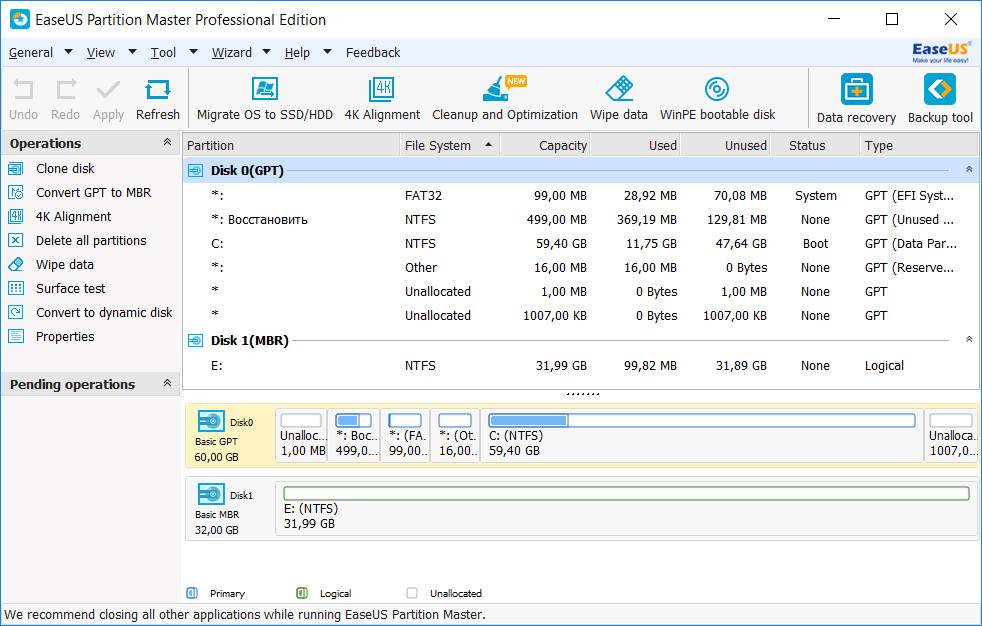The height and width of the screenshot is (626, 982).
Task: Click Convert GPT to MBR link
Action: [x=93, y=192]
